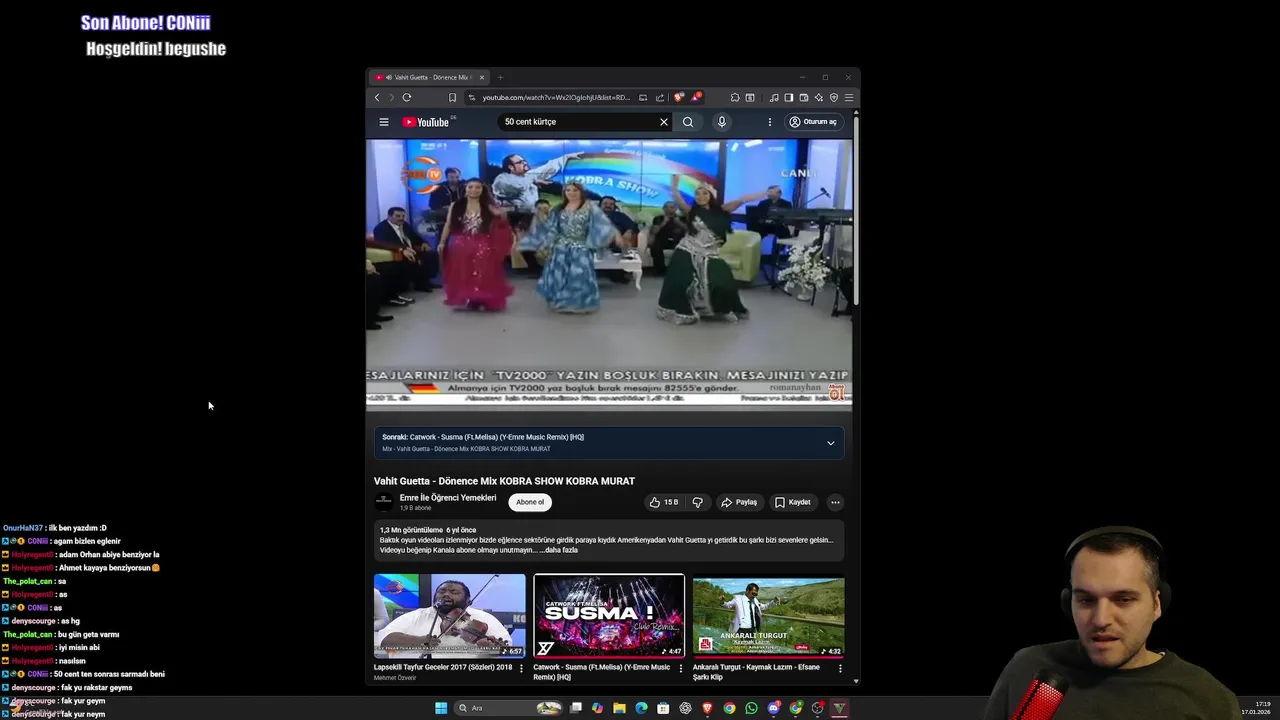This screenshot has height=720, width=1280.
Task: Go to YouTube home via logo
Action: pos(426,122)
